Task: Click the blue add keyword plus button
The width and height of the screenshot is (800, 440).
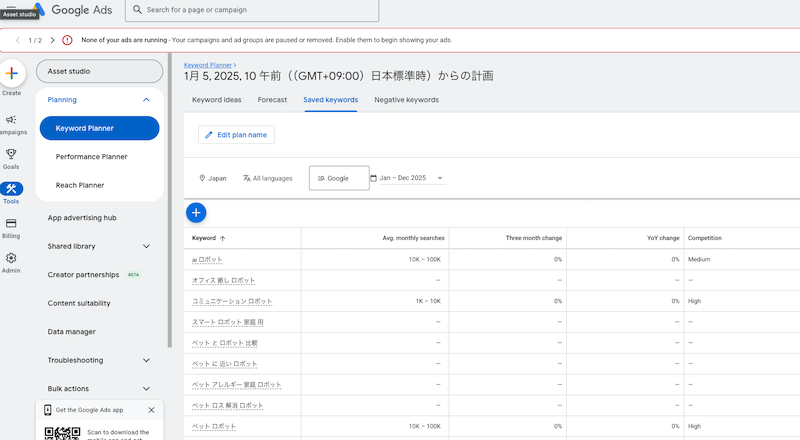Action: pyautogui.click(x=196, y=212)
